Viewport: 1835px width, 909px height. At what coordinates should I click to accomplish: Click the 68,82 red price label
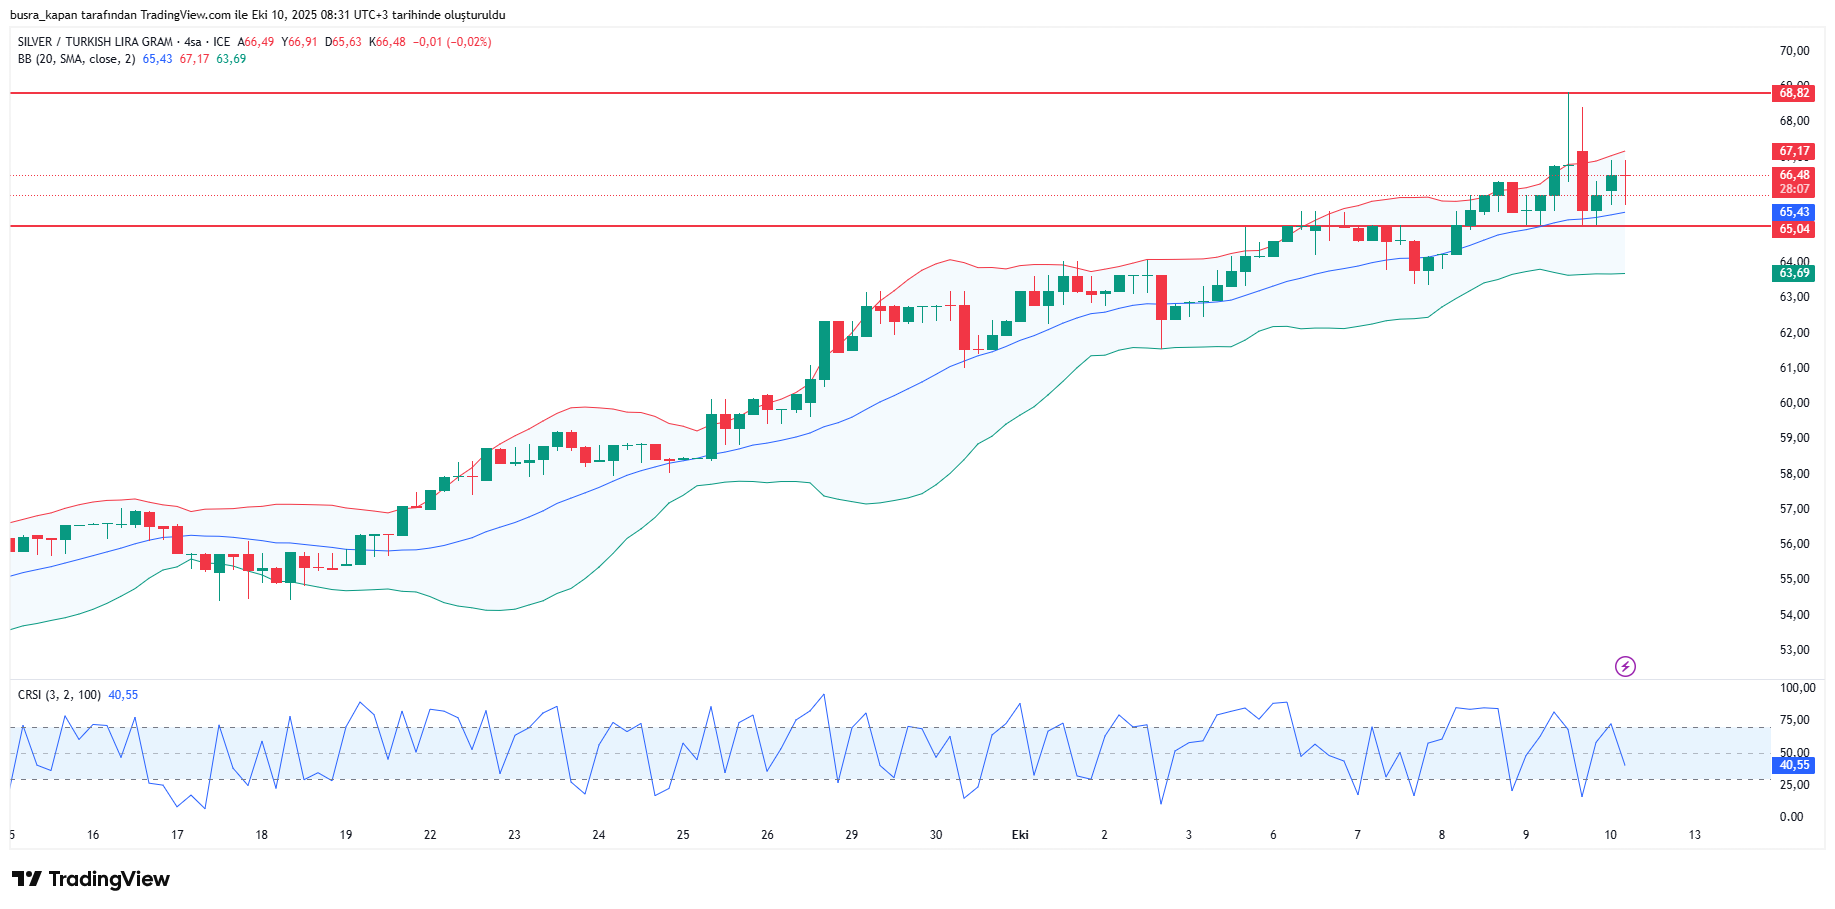(x=1794, y=93)
